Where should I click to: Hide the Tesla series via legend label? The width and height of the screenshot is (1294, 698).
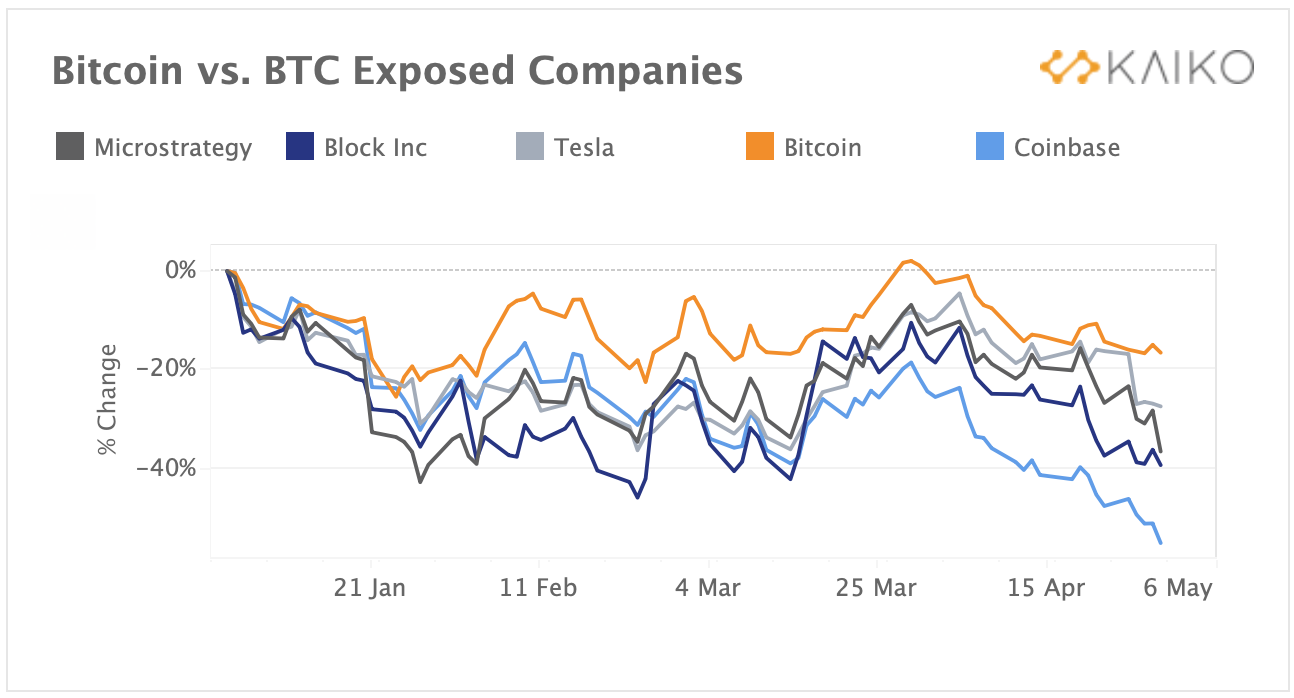pos(584,148)
